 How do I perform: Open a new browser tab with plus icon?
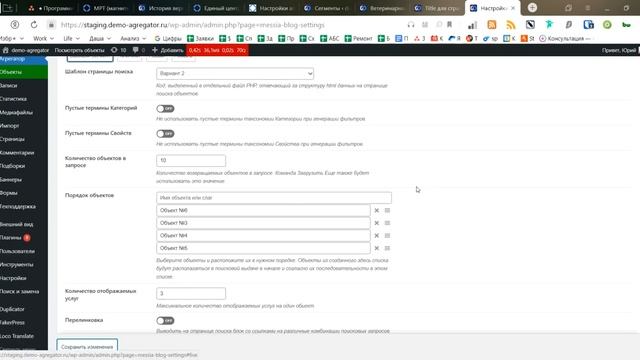[532, 8]
